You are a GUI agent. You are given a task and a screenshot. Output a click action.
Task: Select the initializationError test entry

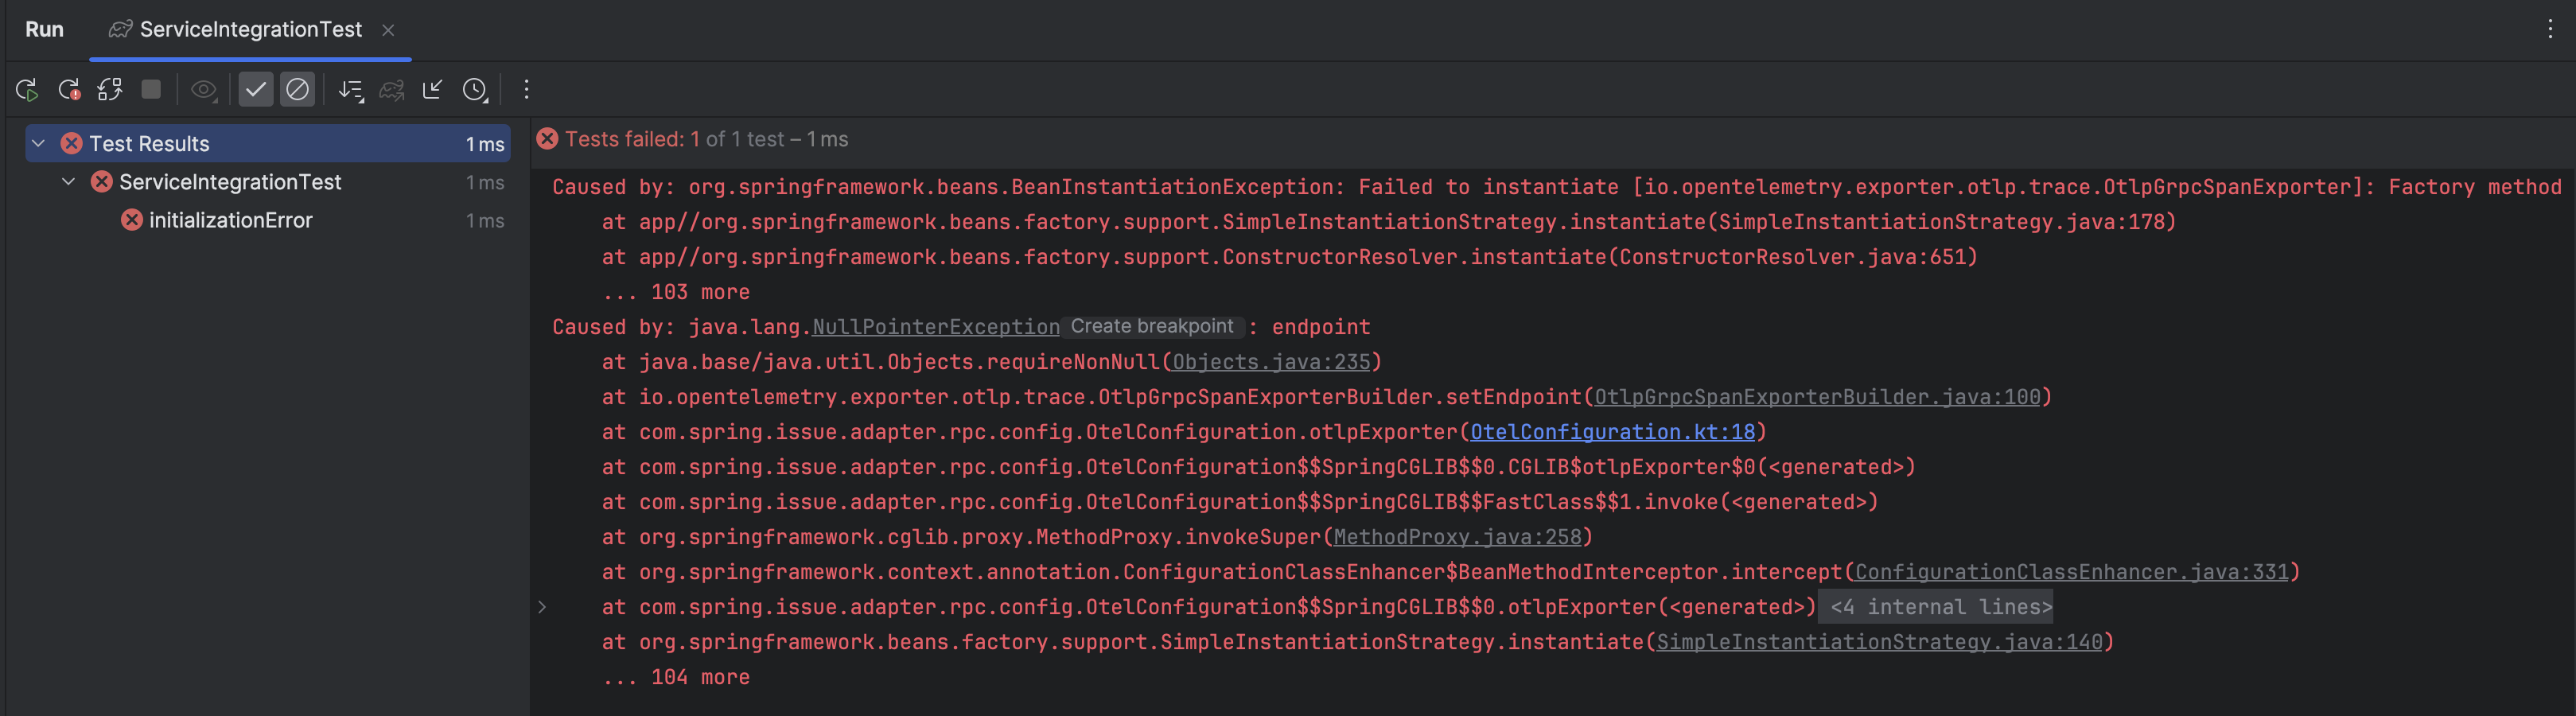coord(231,220)
